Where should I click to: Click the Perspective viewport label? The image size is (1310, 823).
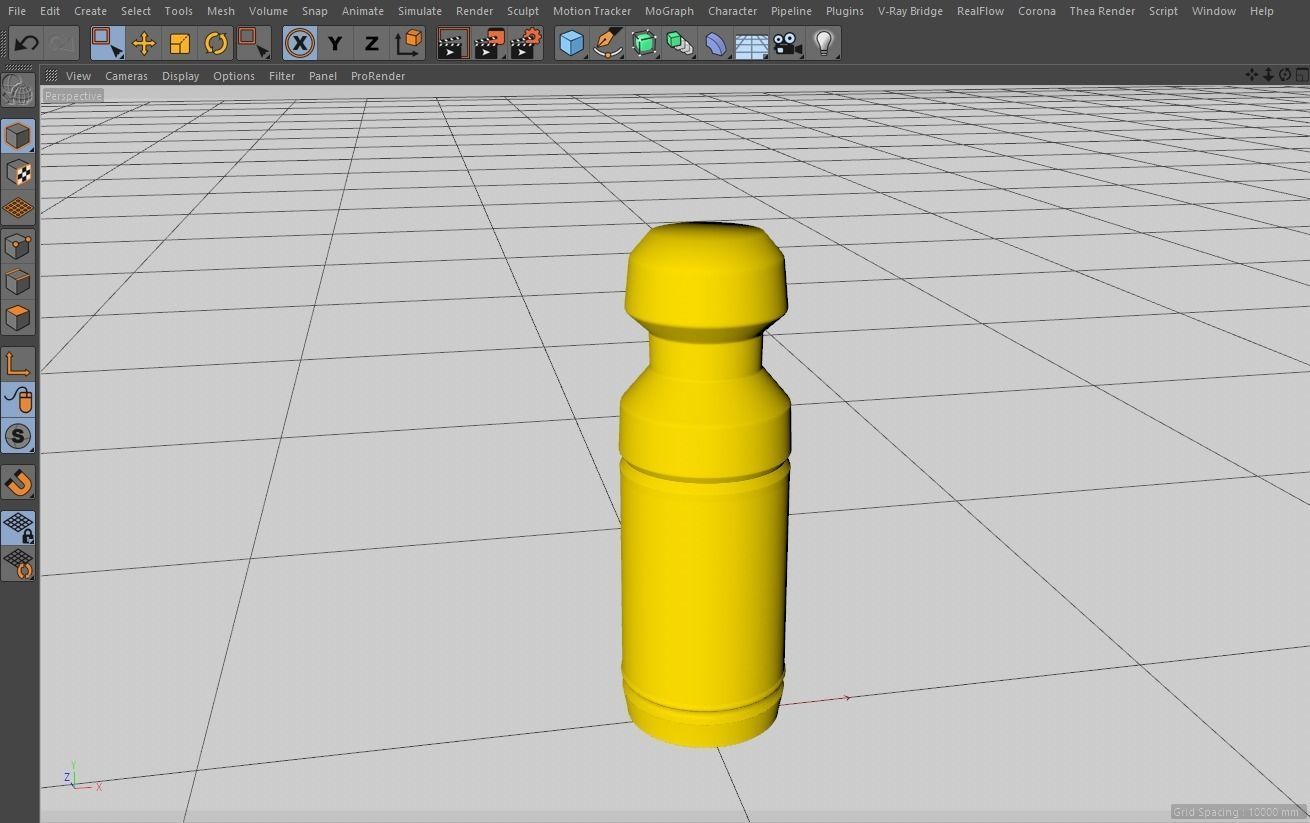click(x=73, y=96)
